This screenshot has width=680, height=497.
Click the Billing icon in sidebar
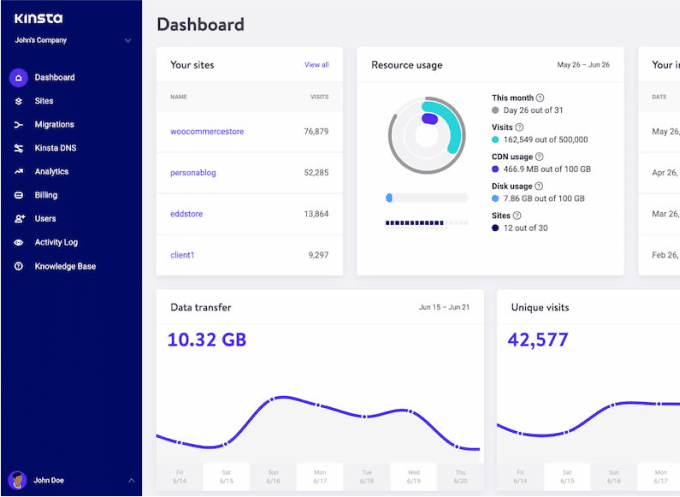[x=18, y=195]
